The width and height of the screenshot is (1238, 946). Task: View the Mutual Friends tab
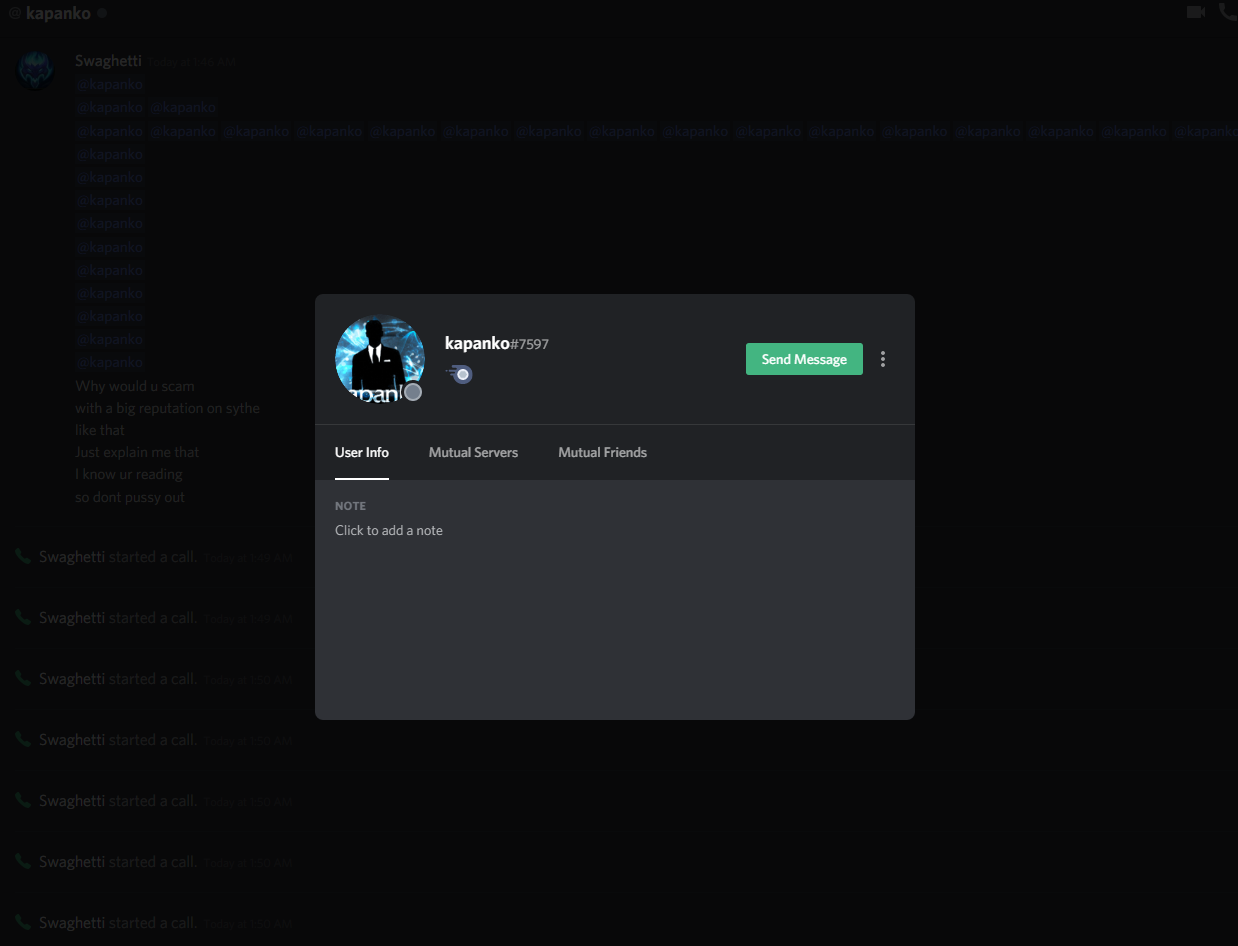point(602,452)
